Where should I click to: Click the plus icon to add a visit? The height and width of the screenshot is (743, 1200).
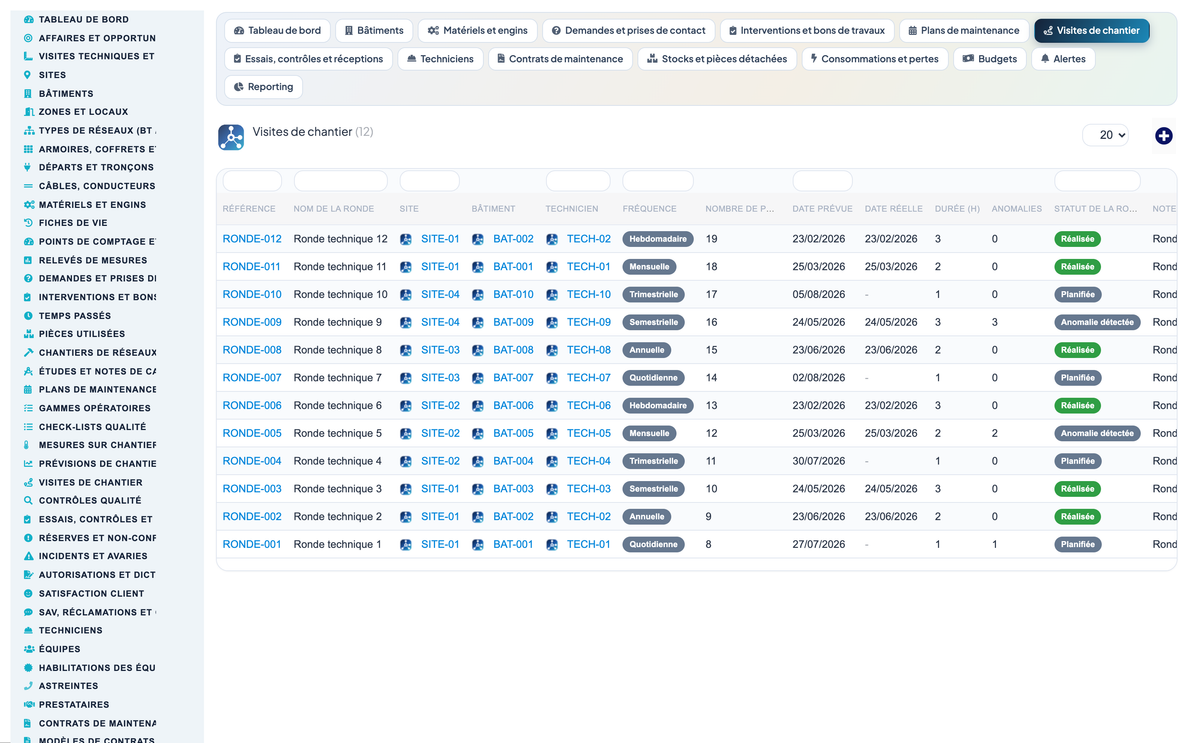1163,136
